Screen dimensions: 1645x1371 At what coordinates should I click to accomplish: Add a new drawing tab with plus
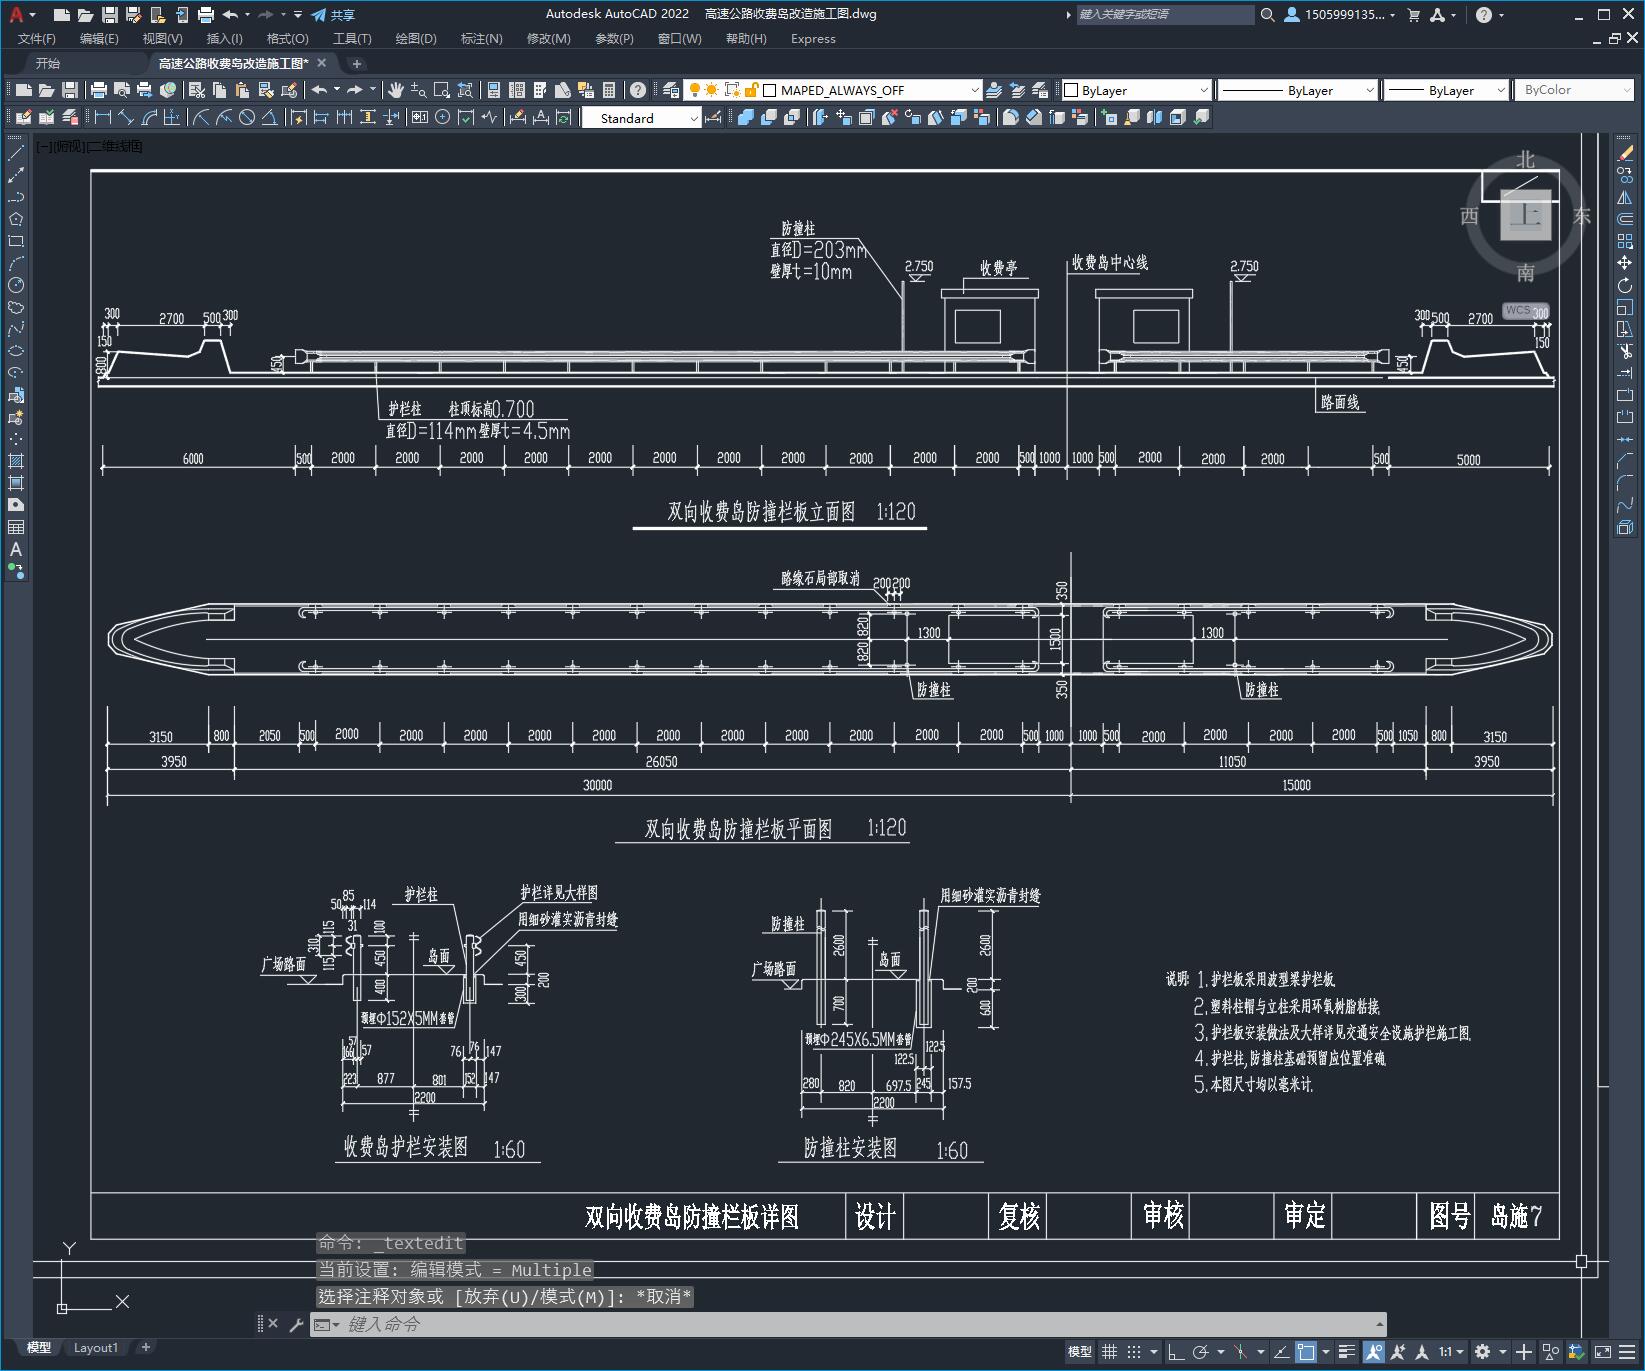(357, 63)
